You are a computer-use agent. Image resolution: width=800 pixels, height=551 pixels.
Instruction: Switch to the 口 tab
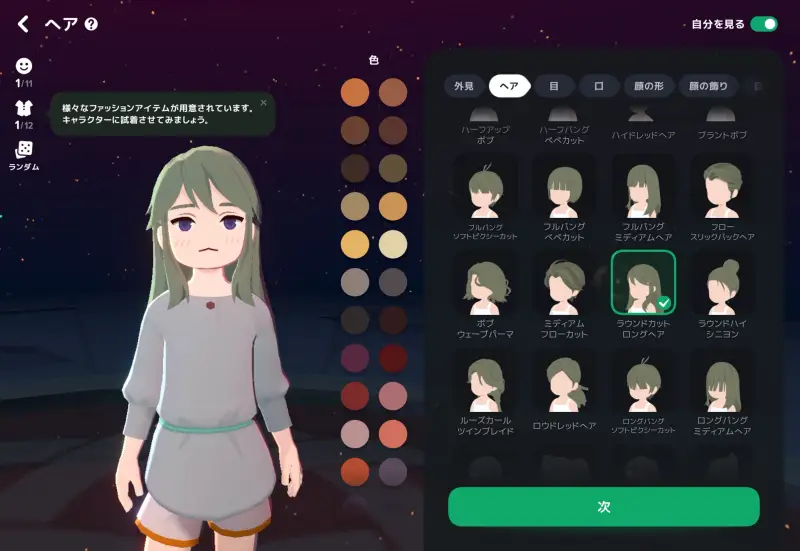[599, 86]
